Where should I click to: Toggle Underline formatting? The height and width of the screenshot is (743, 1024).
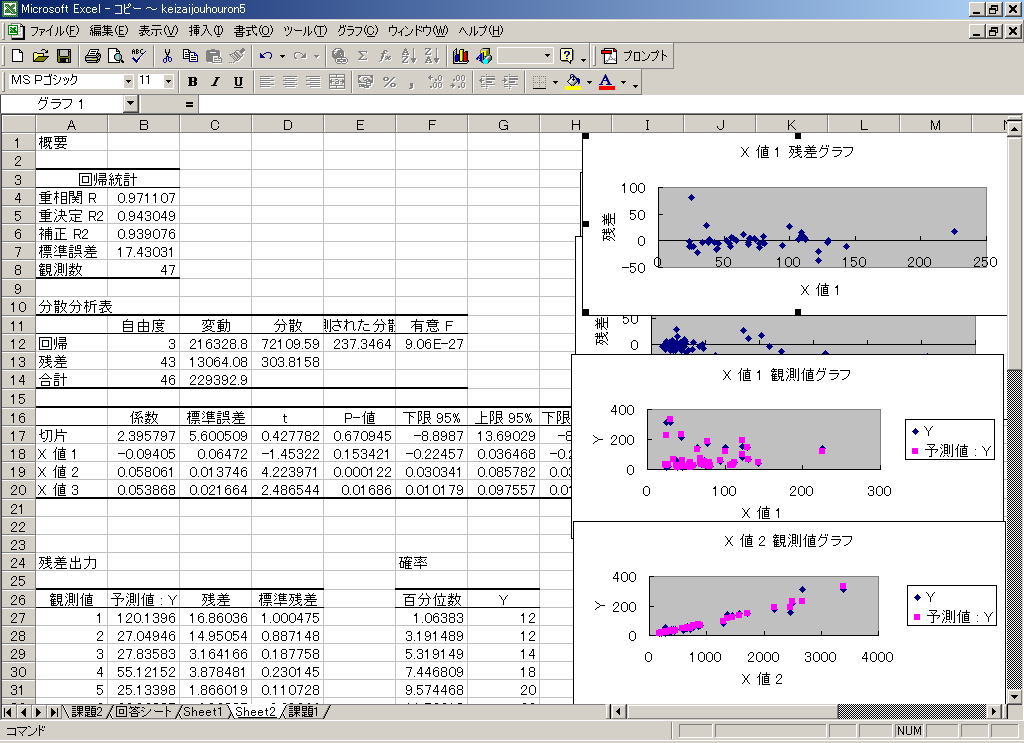238,82
